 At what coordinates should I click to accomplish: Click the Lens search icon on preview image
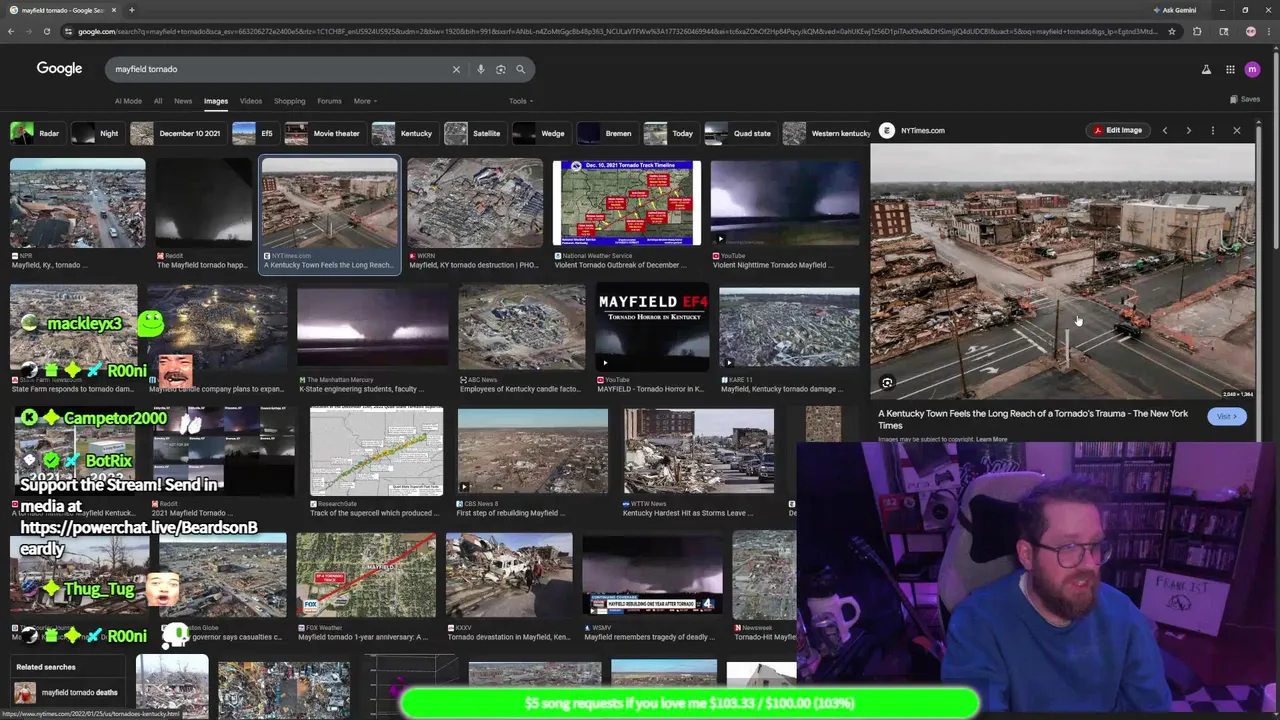pos(887,383)
